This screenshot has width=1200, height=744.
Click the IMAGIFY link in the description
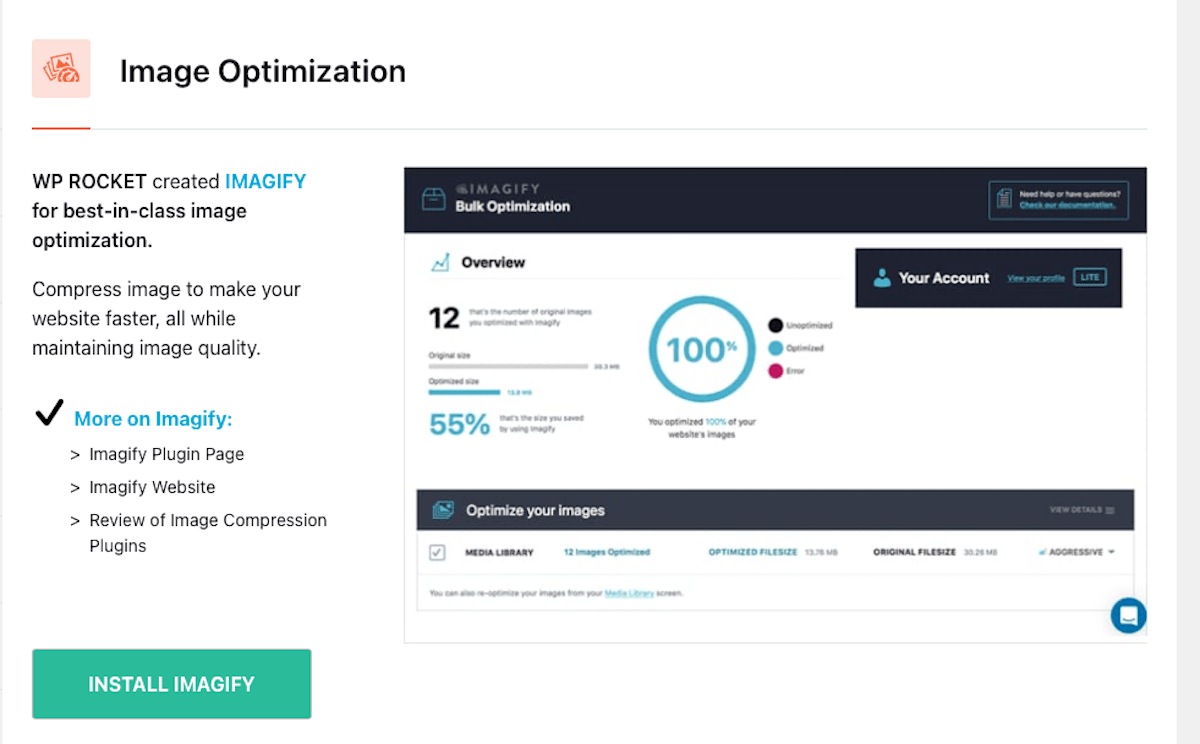265,182
